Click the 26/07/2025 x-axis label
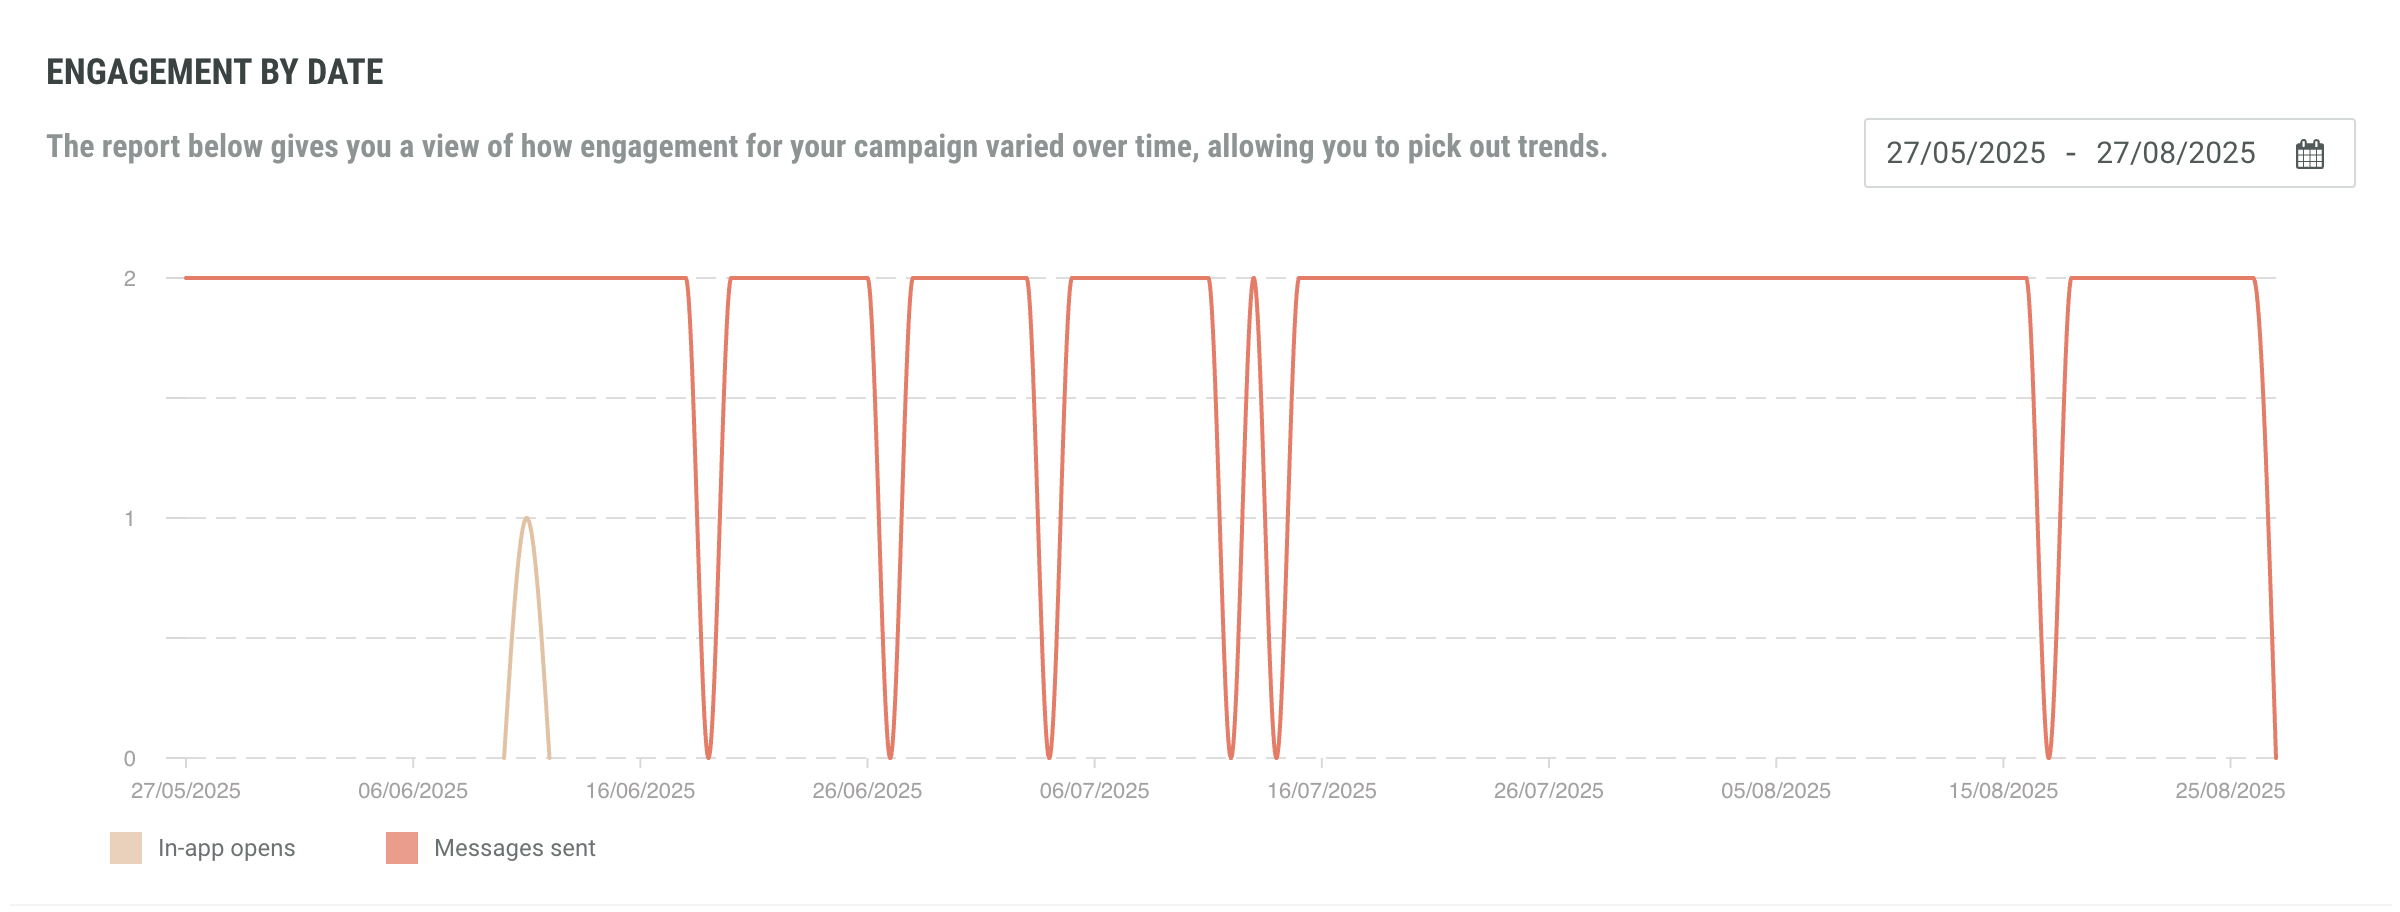This screenshot has width=2400, height=912. coord(1548,791)
